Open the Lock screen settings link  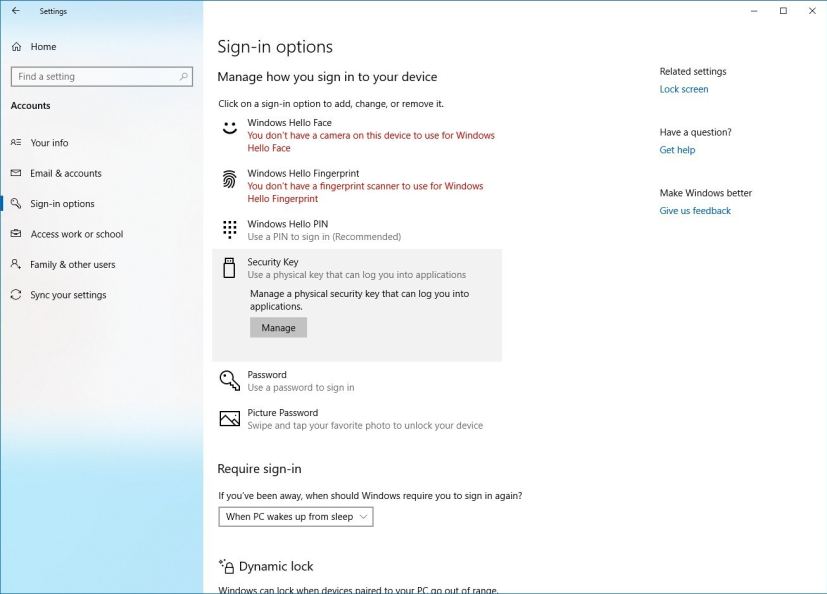pos(684,88)
